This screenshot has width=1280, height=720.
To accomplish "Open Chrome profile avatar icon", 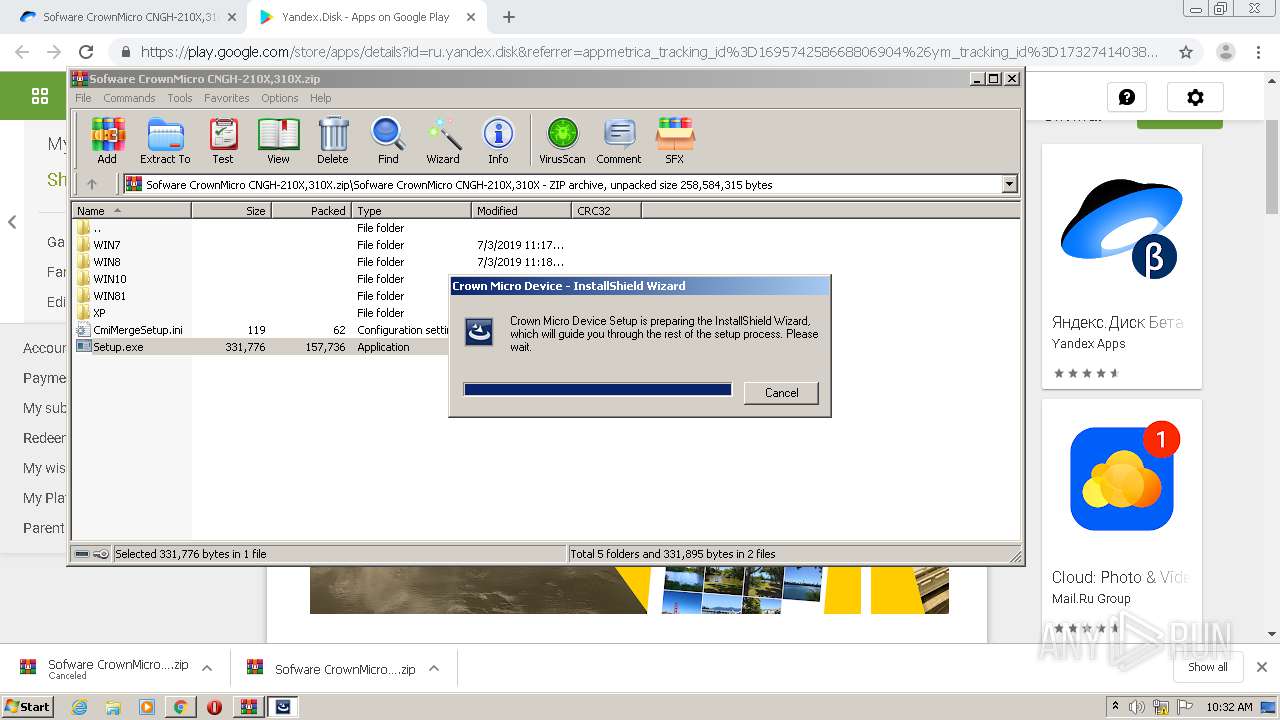I will point(1225,52).
